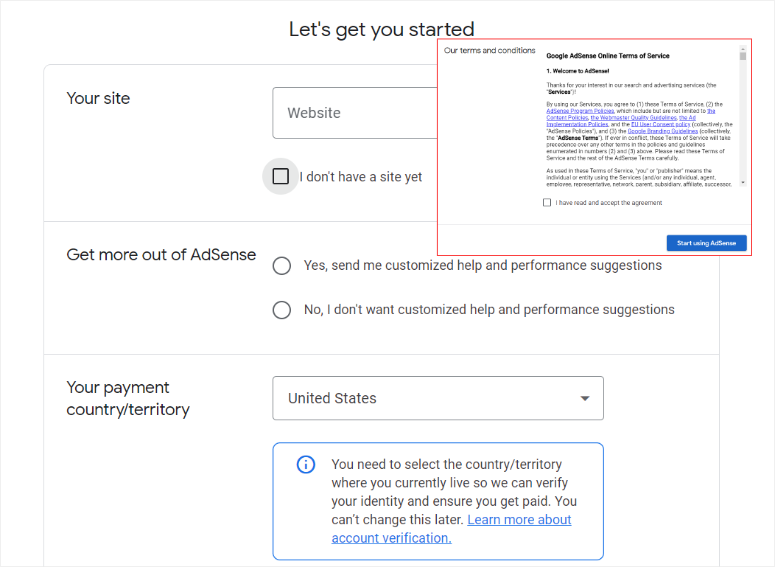The height and width of the screenshot is (567, 775).
Task: Check the "I don't have a site yet" box
Action: click(x=281, y=176)
